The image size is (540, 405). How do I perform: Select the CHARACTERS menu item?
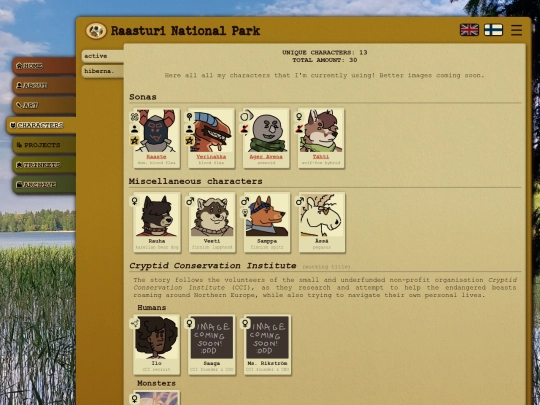click(41, 125)
